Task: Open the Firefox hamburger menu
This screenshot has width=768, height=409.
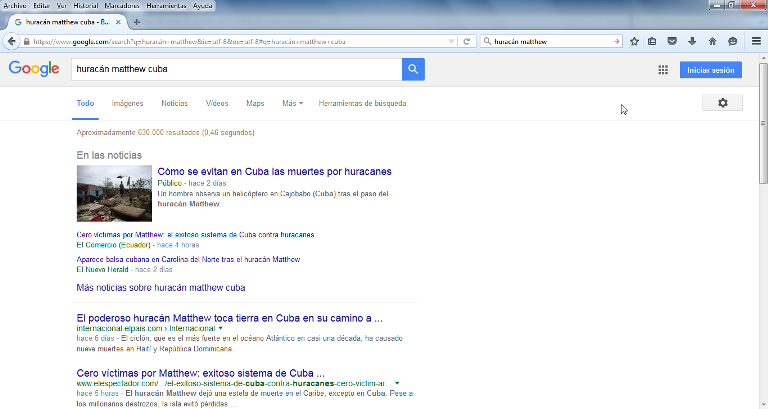Action: click(756, 41)
